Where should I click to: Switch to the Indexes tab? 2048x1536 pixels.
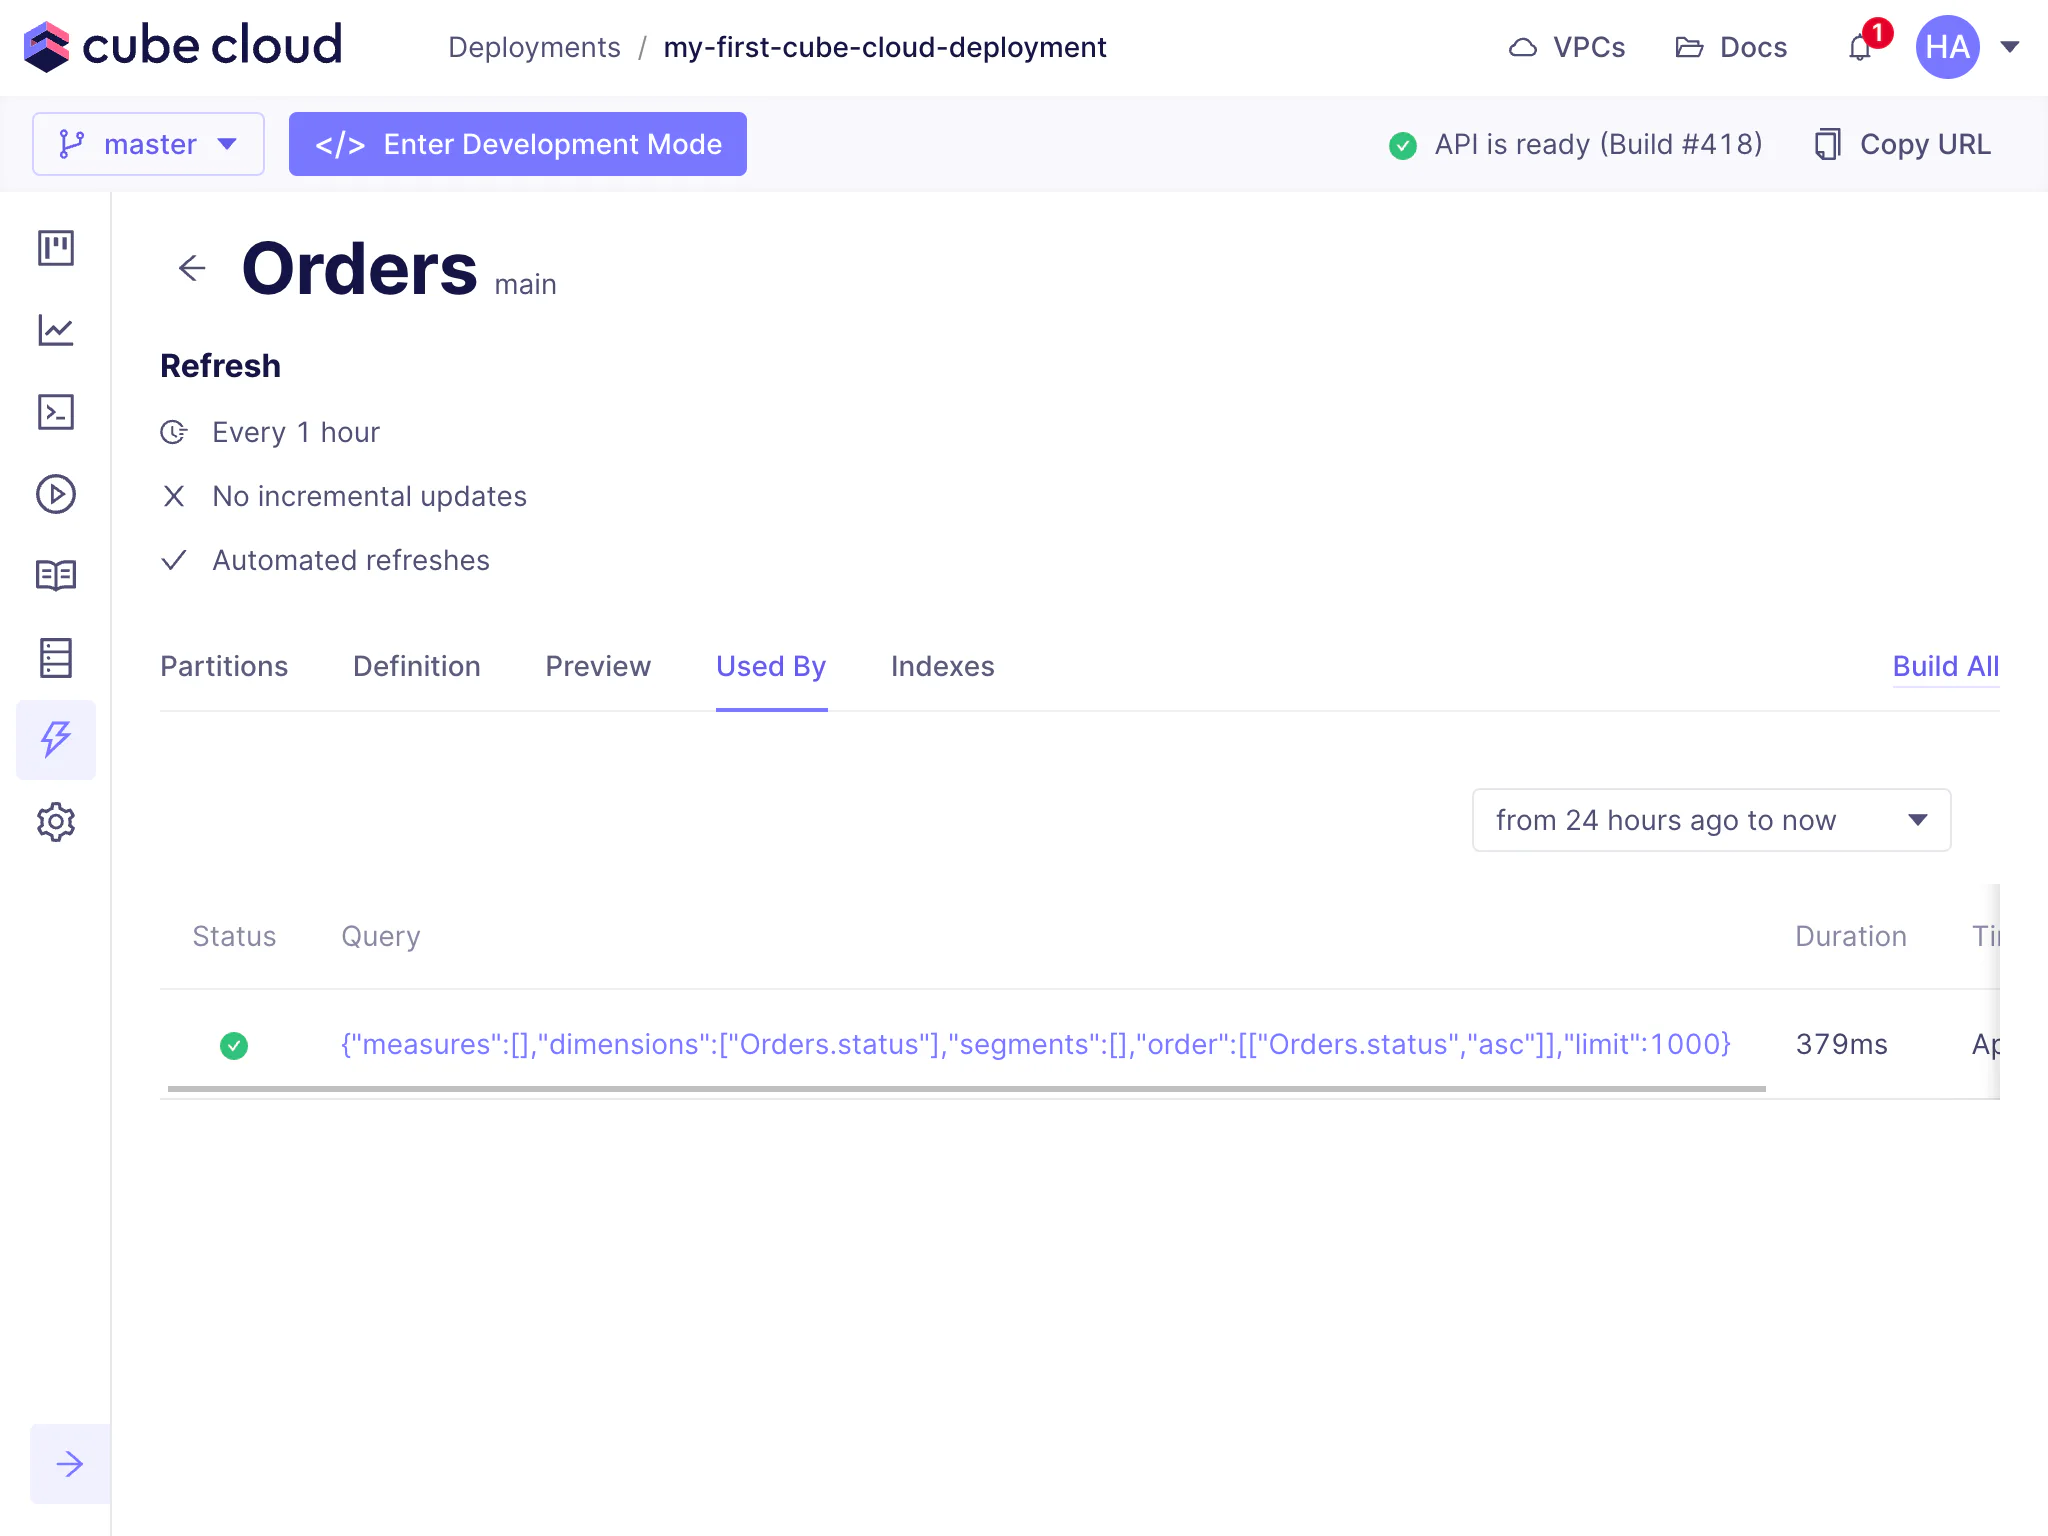click(942, 666)
